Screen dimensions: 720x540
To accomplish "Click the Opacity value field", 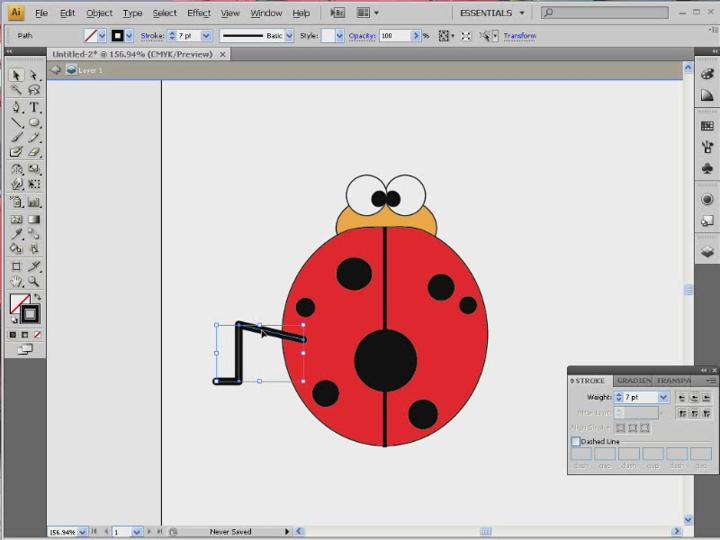I will tap(395, 35).
